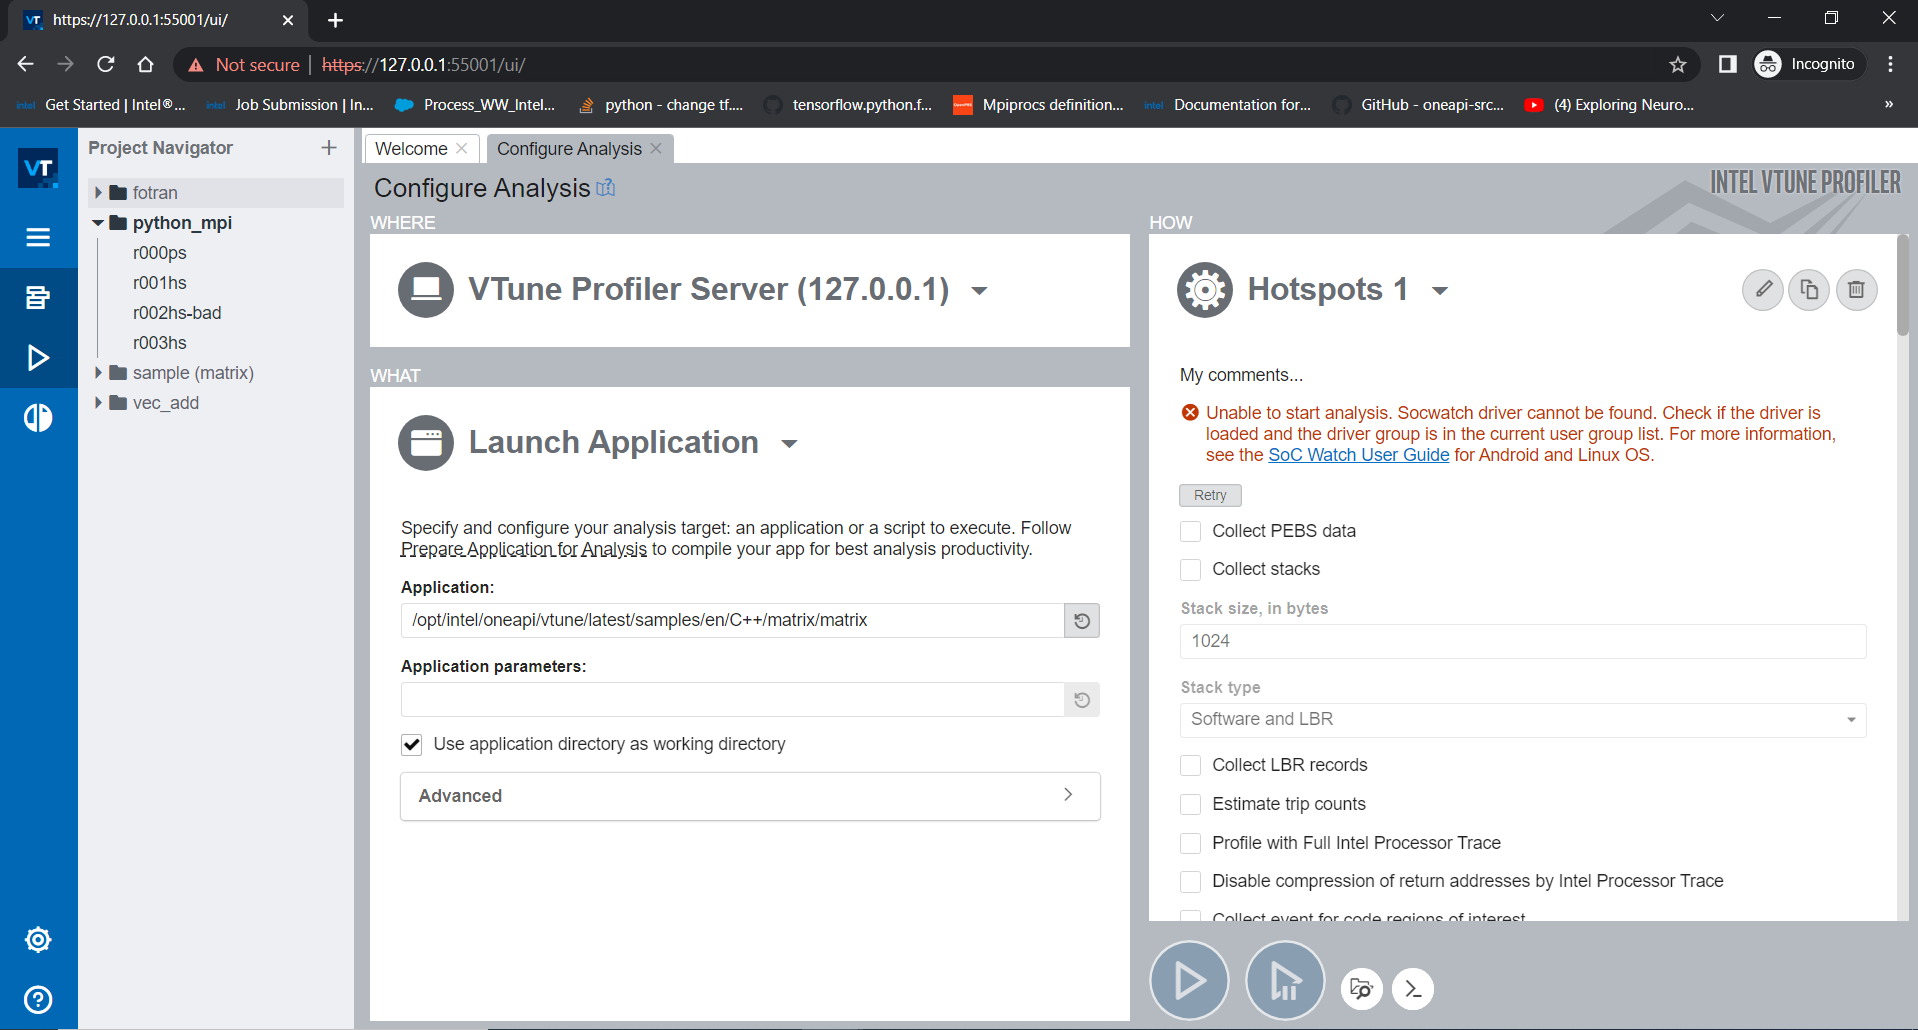Click the copy analysis icon

coord(1809,290)
